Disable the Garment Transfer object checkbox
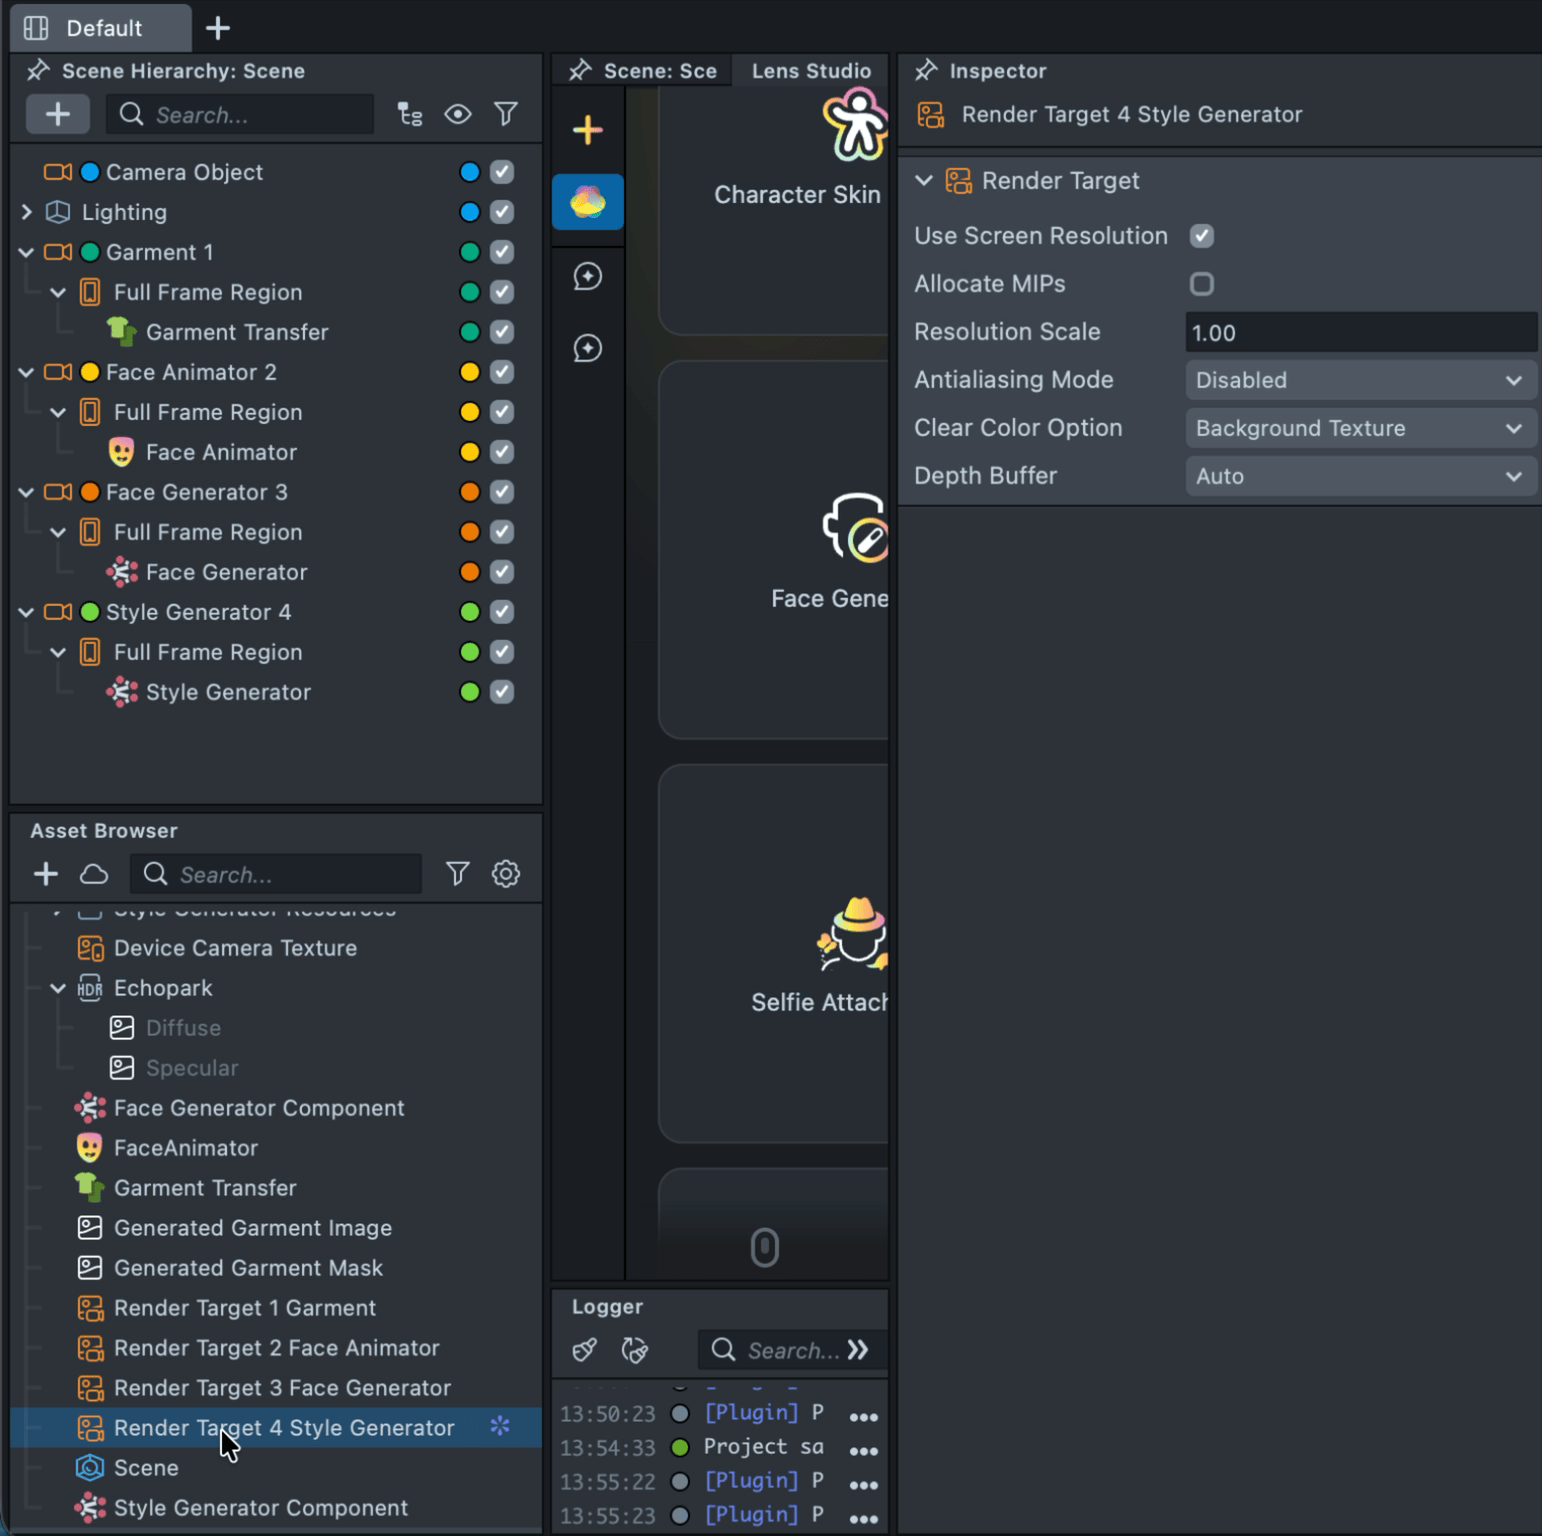The image size is (1542, 1536). pyautogui.click(x=502, y=332)
